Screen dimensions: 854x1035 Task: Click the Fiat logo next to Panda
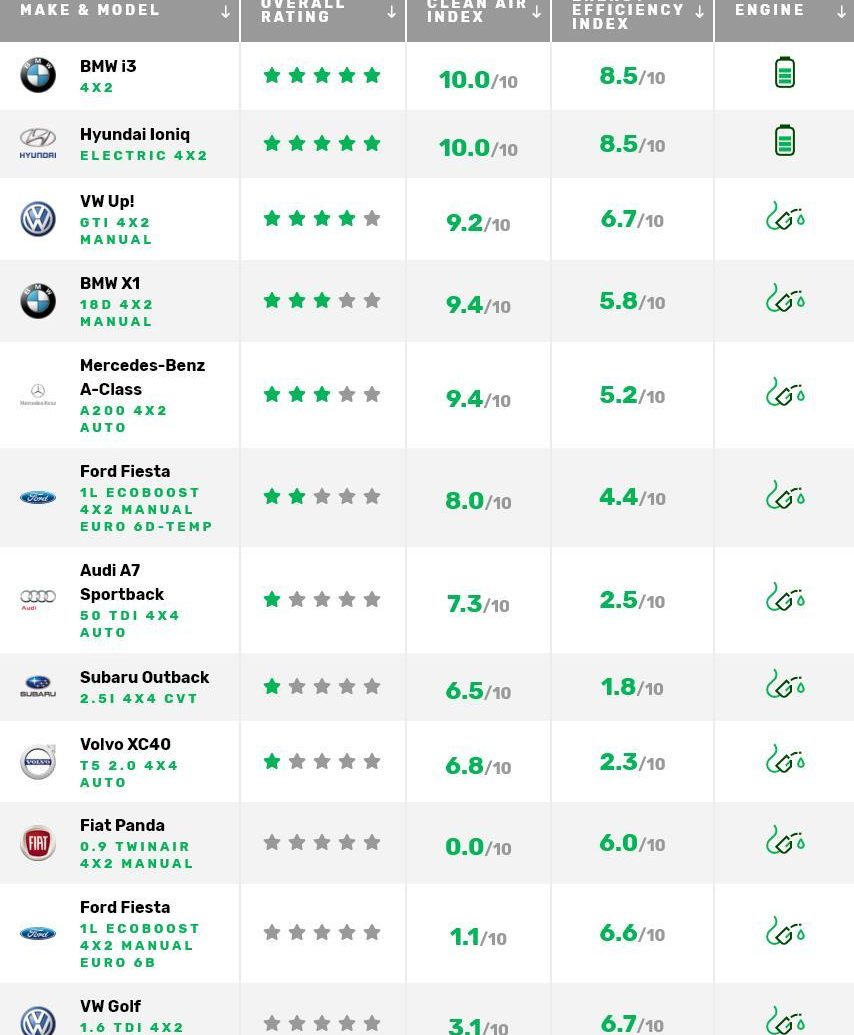coord(38,843)
